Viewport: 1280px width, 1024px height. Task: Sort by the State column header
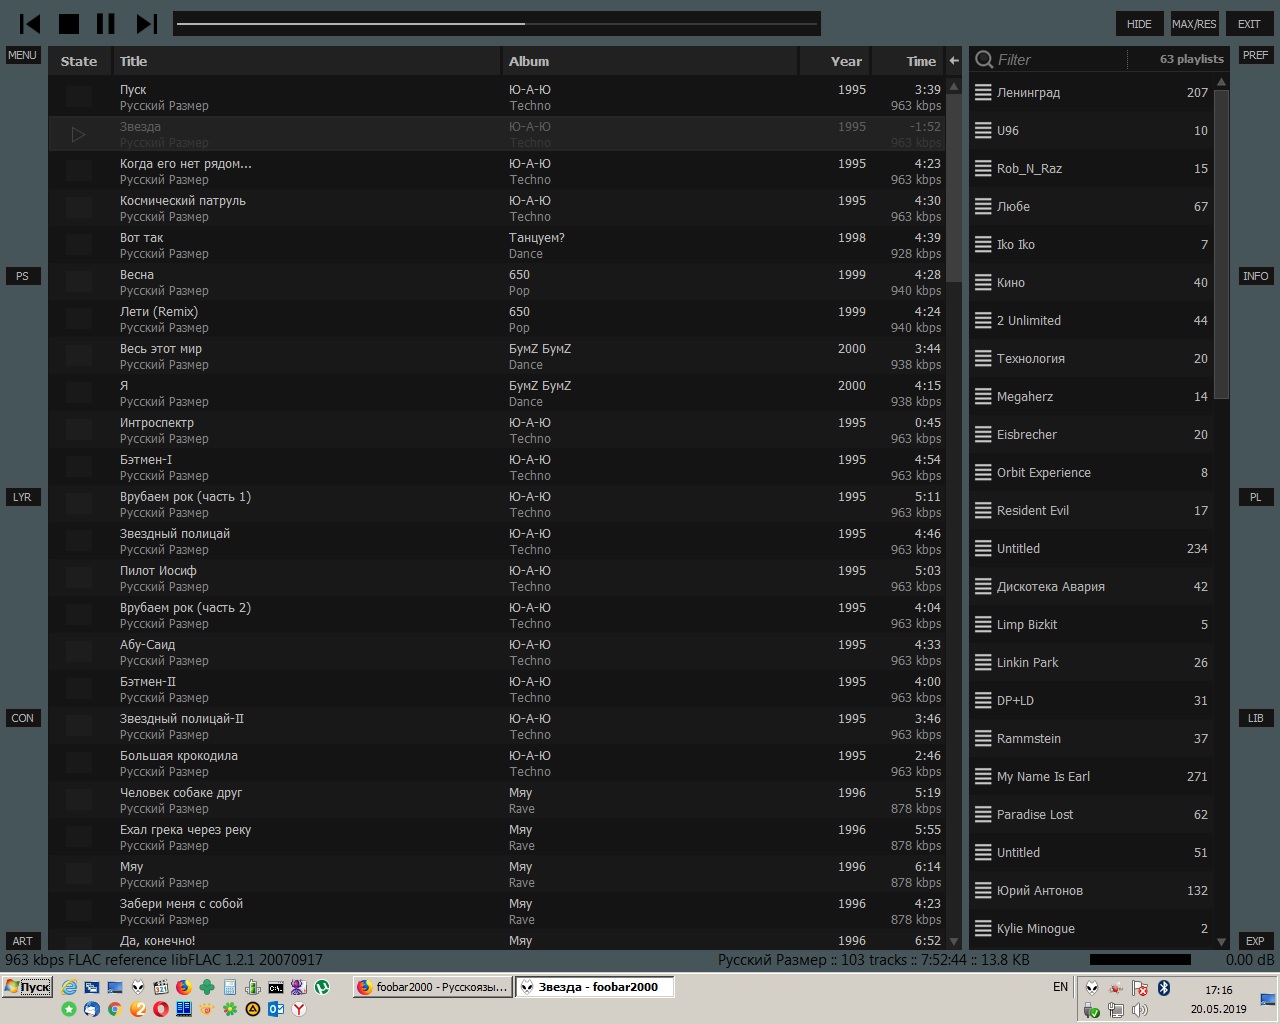point(79,61)
